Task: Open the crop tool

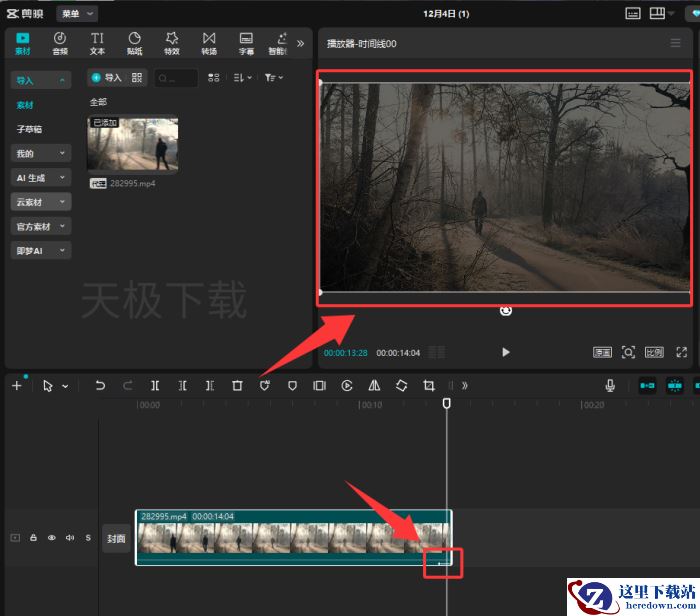Action: click(429, 385)
